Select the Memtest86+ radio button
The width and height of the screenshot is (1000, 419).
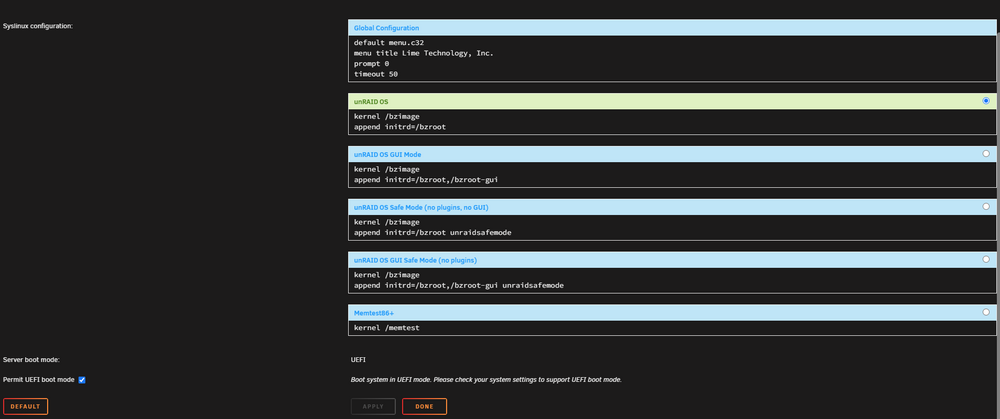986,312
